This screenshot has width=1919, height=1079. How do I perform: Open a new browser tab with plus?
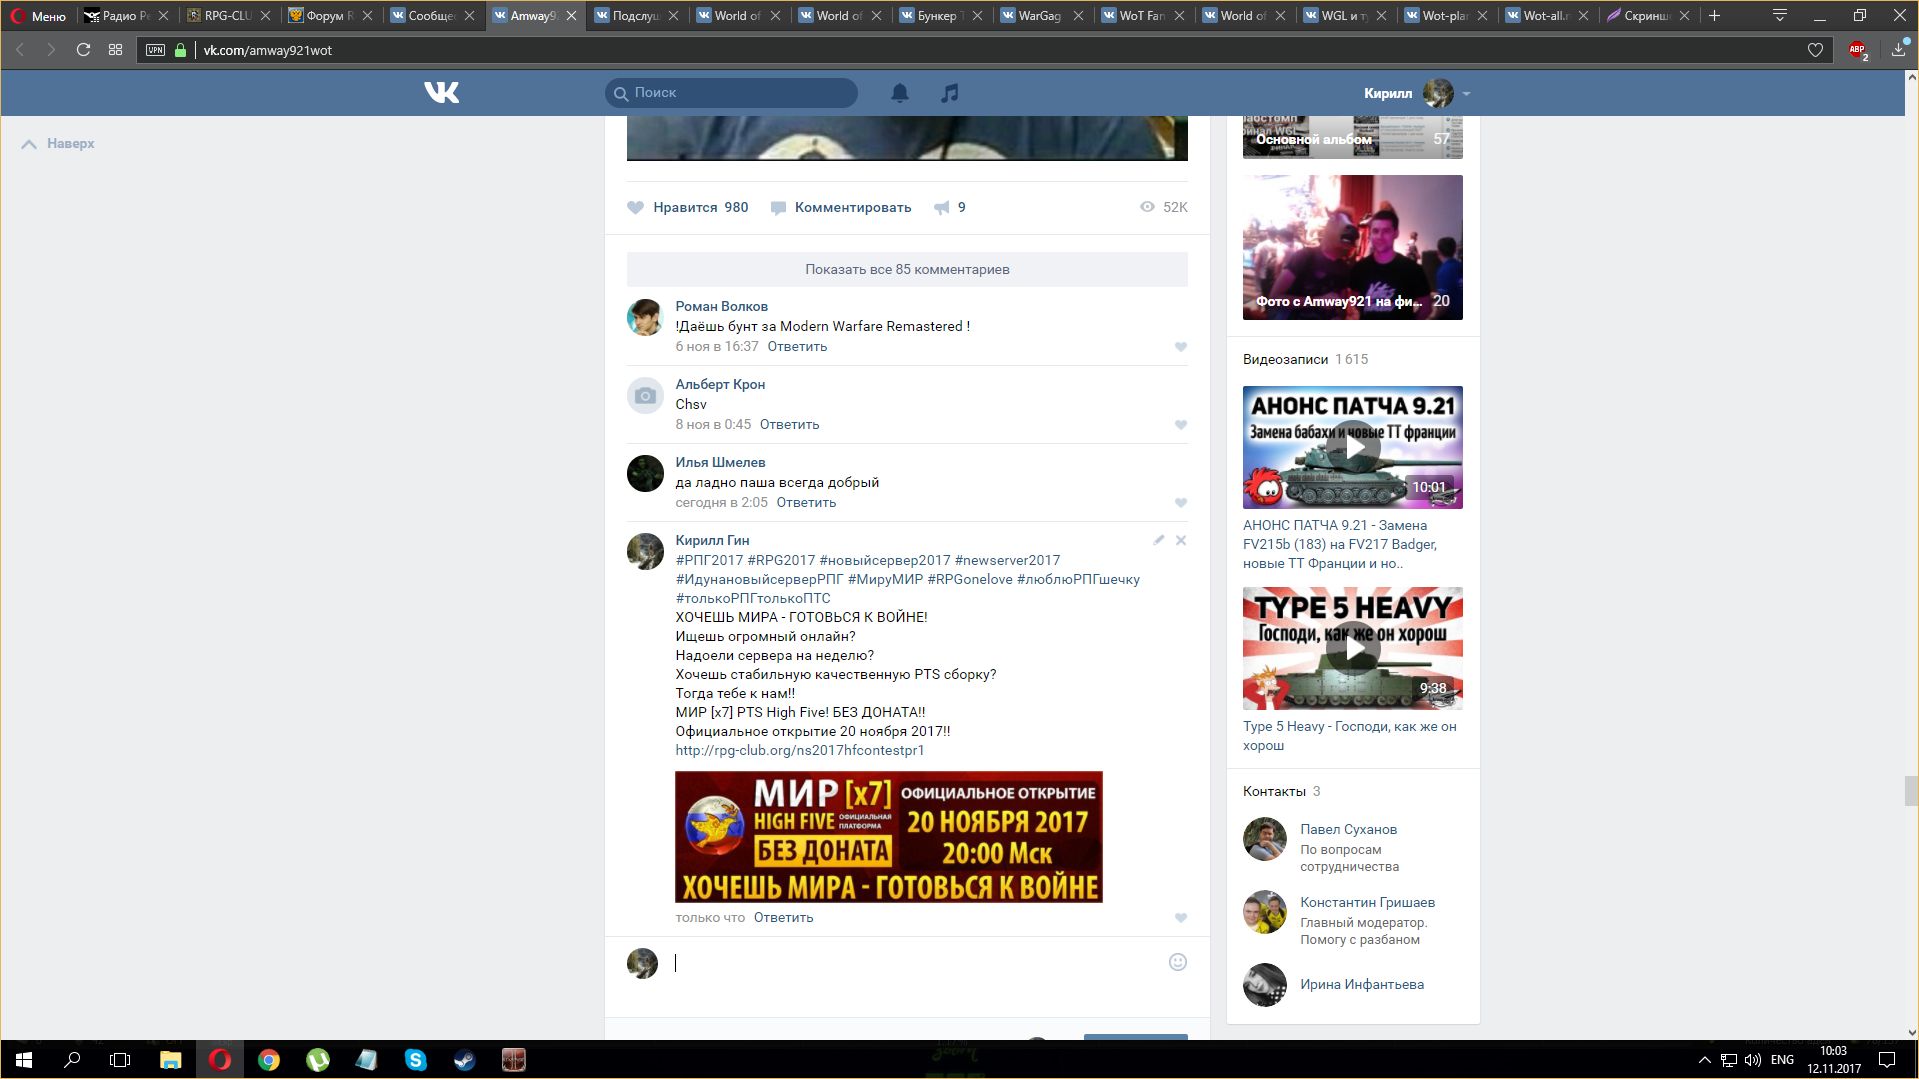click(1715, 15)
